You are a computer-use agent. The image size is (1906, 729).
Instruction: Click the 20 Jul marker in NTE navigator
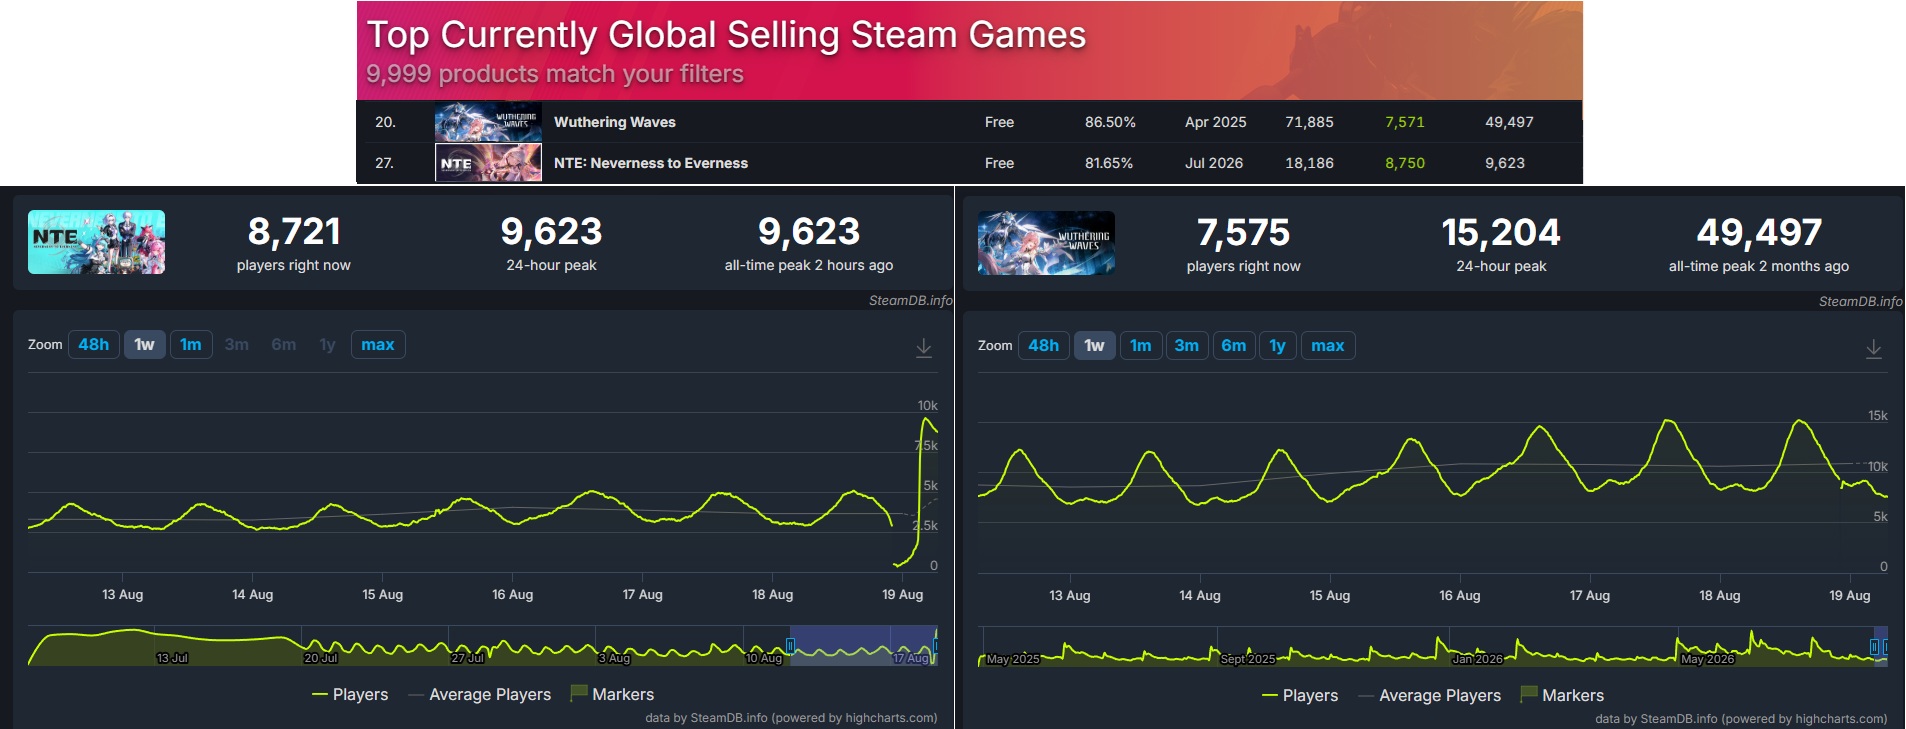[321, 658]
